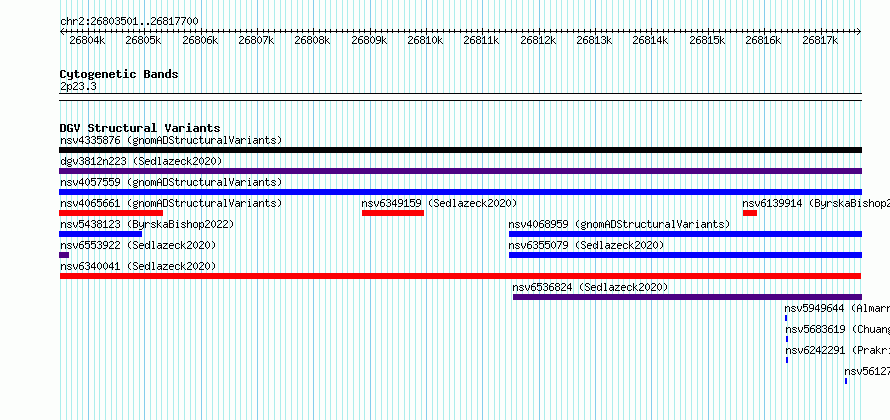
Task: Click the 26814k ruler tick label
Action: pyautogui.click(x=650, y=40)
